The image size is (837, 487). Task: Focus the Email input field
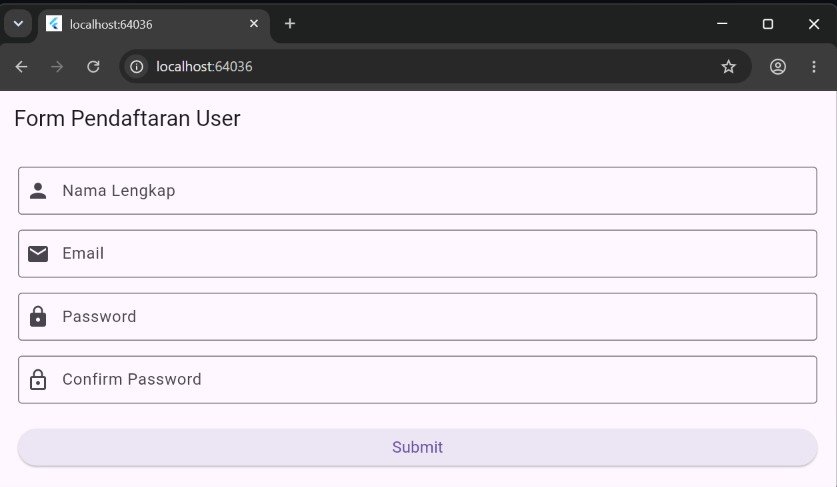pos(417,254)
